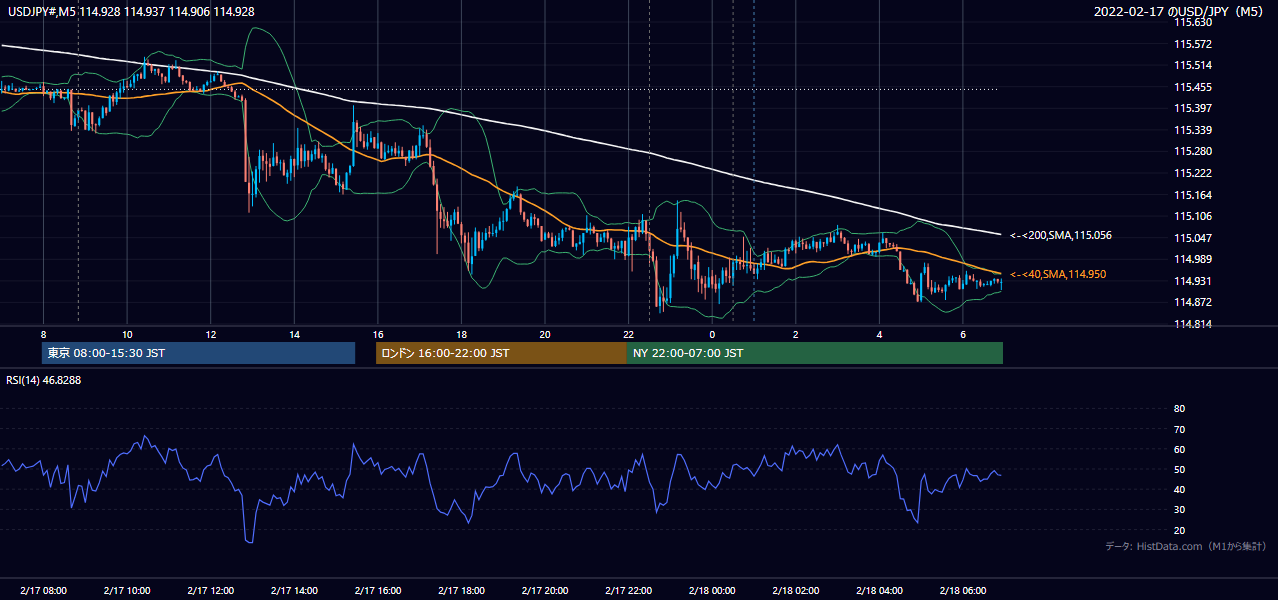Click the 2/18 06:00 date label

pyautogui.click(x=963, y=591)
